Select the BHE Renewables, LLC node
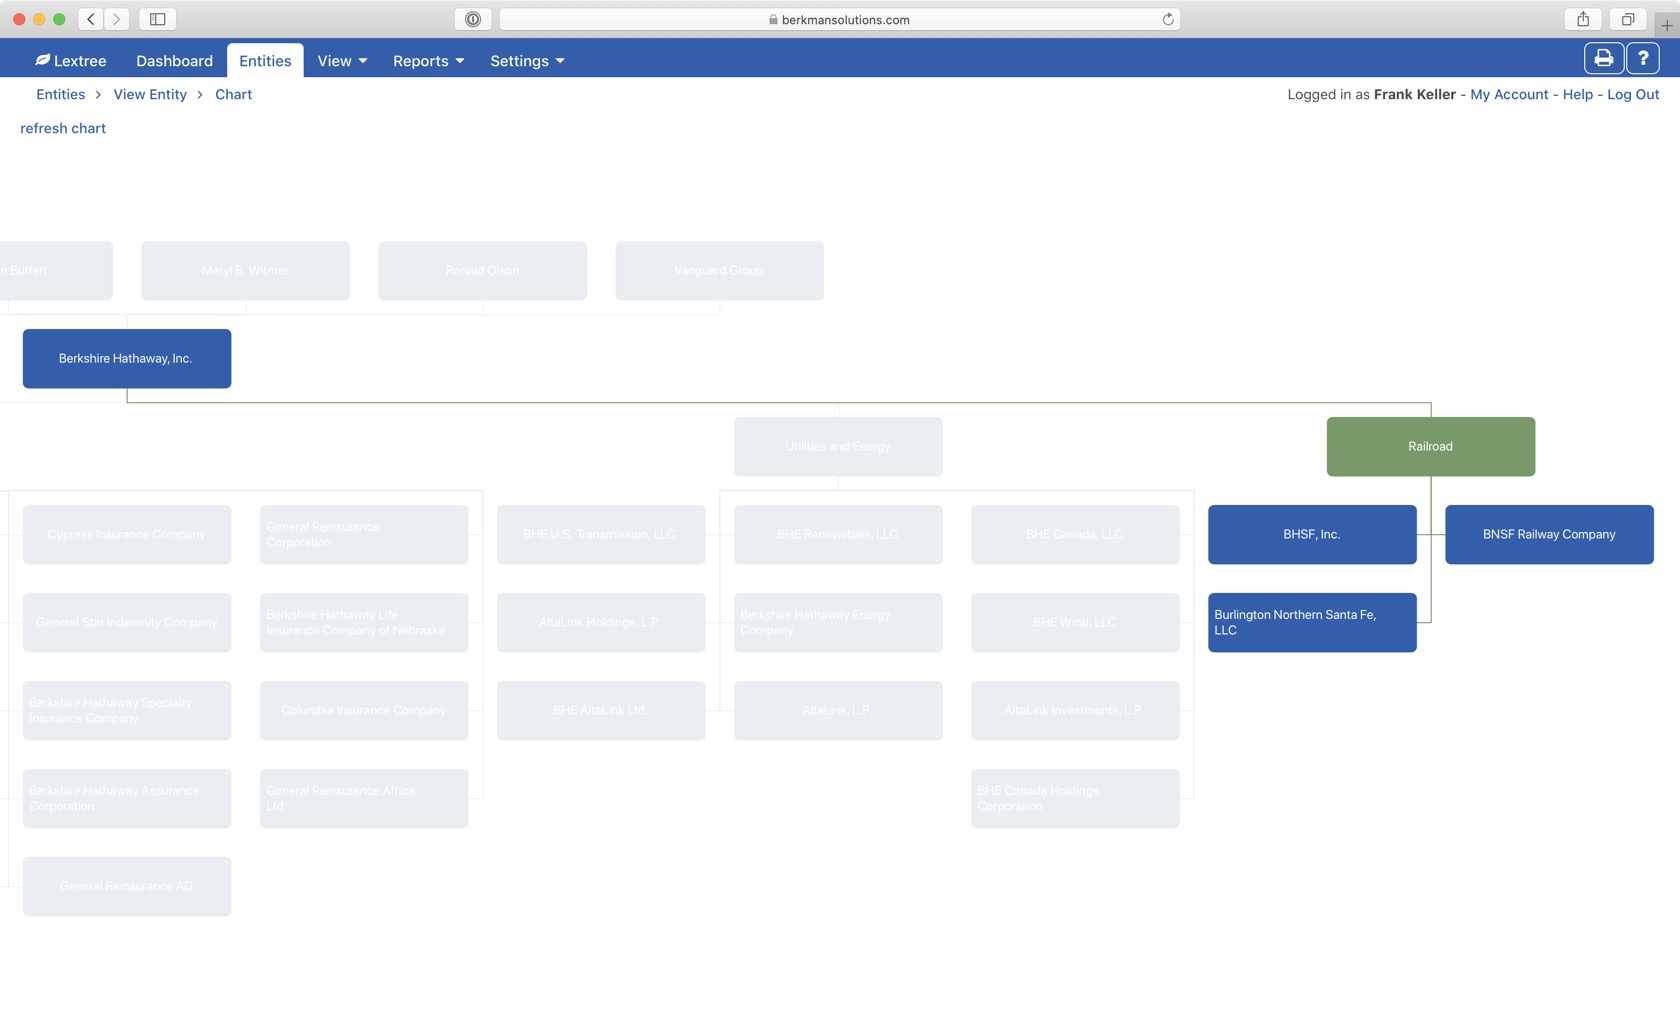1680x1027 pixels. tap(838, 534)
